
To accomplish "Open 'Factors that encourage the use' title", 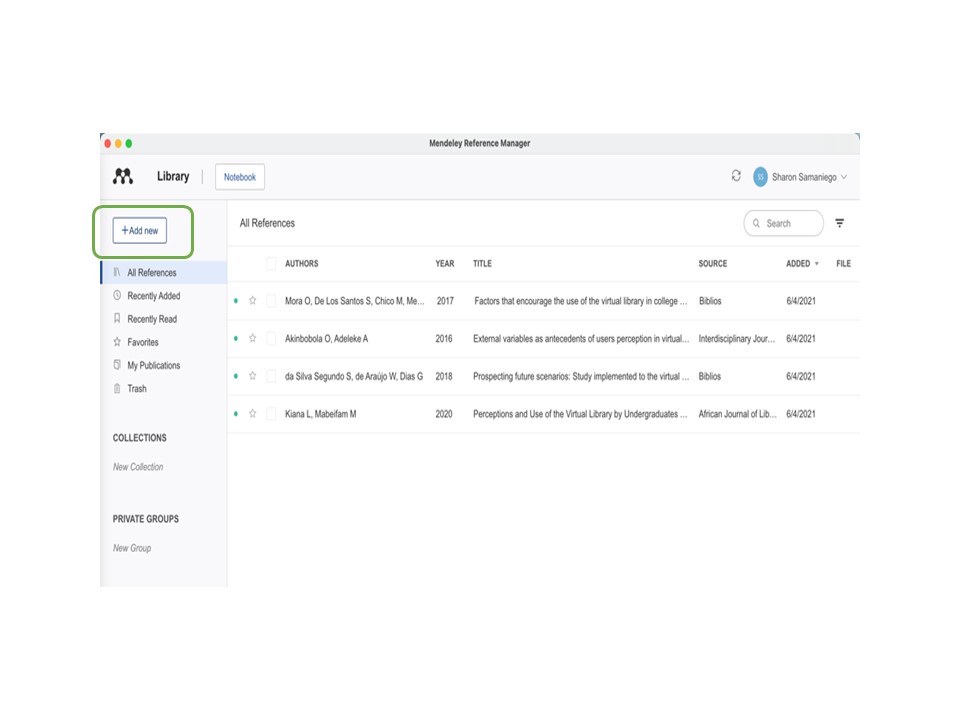I will coord(580,301).
